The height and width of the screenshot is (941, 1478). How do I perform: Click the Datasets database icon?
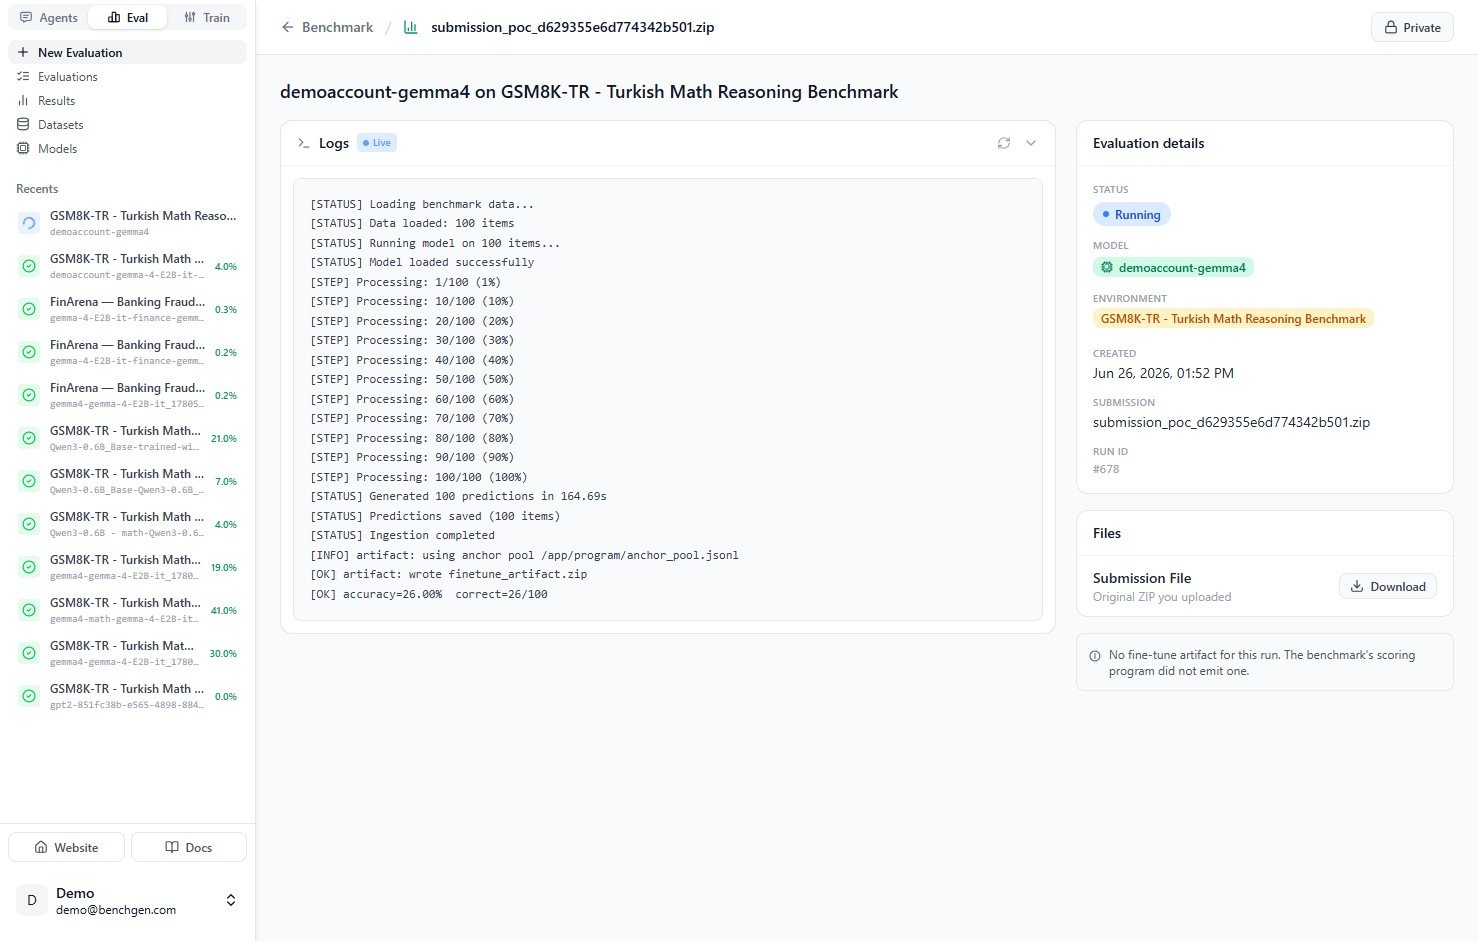tap(23, 124)
